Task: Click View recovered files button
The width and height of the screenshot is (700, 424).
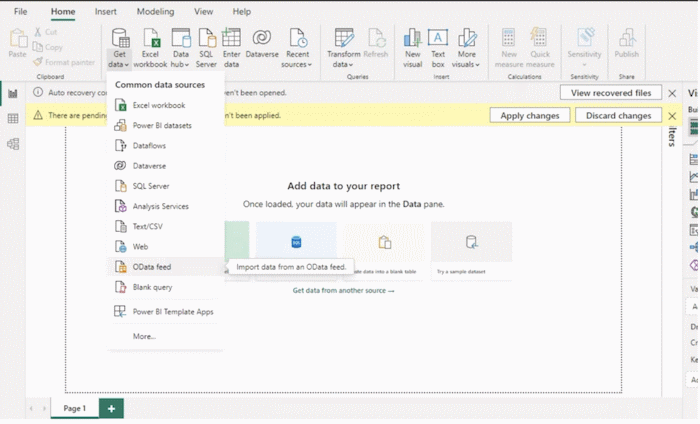Action: coord(611,93)
